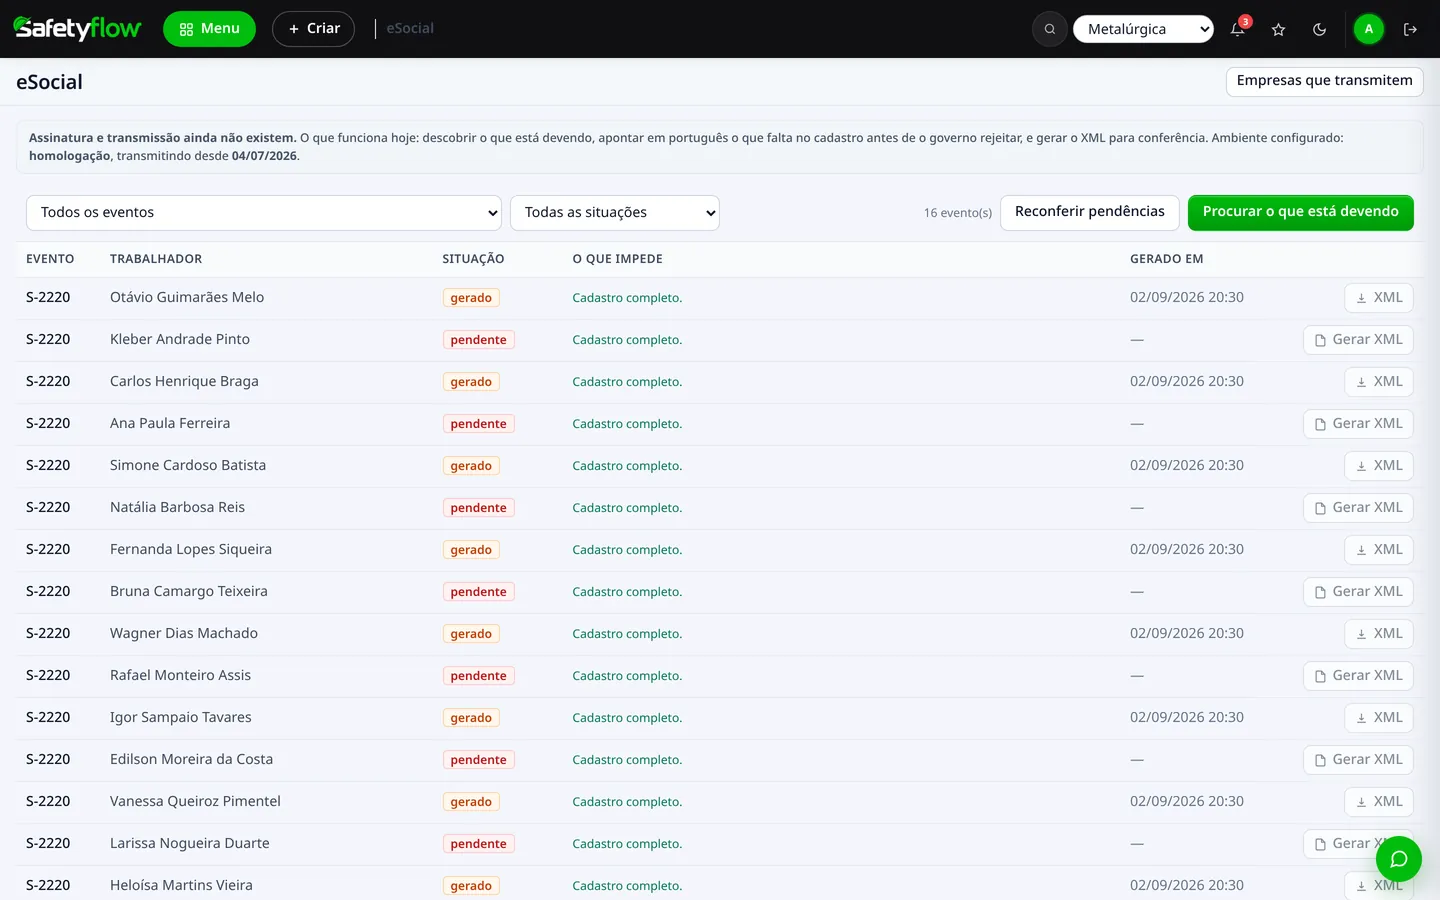The width and height of the screenshot is (1440, 900).
Task: Select worker name Simone Cardoso Batista
Action: point(188,466)
